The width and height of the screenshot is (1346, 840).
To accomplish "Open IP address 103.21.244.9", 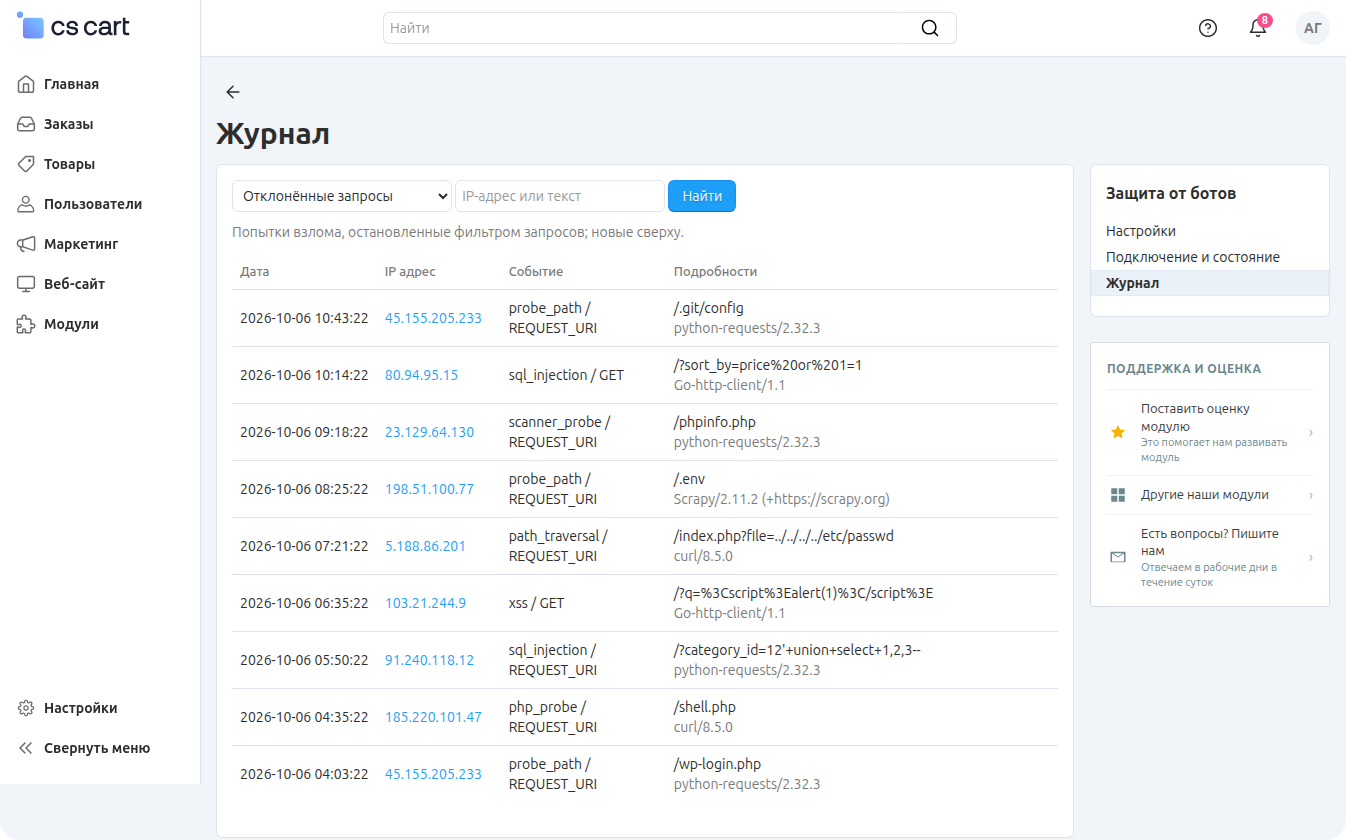I will (x=425, y=603).
